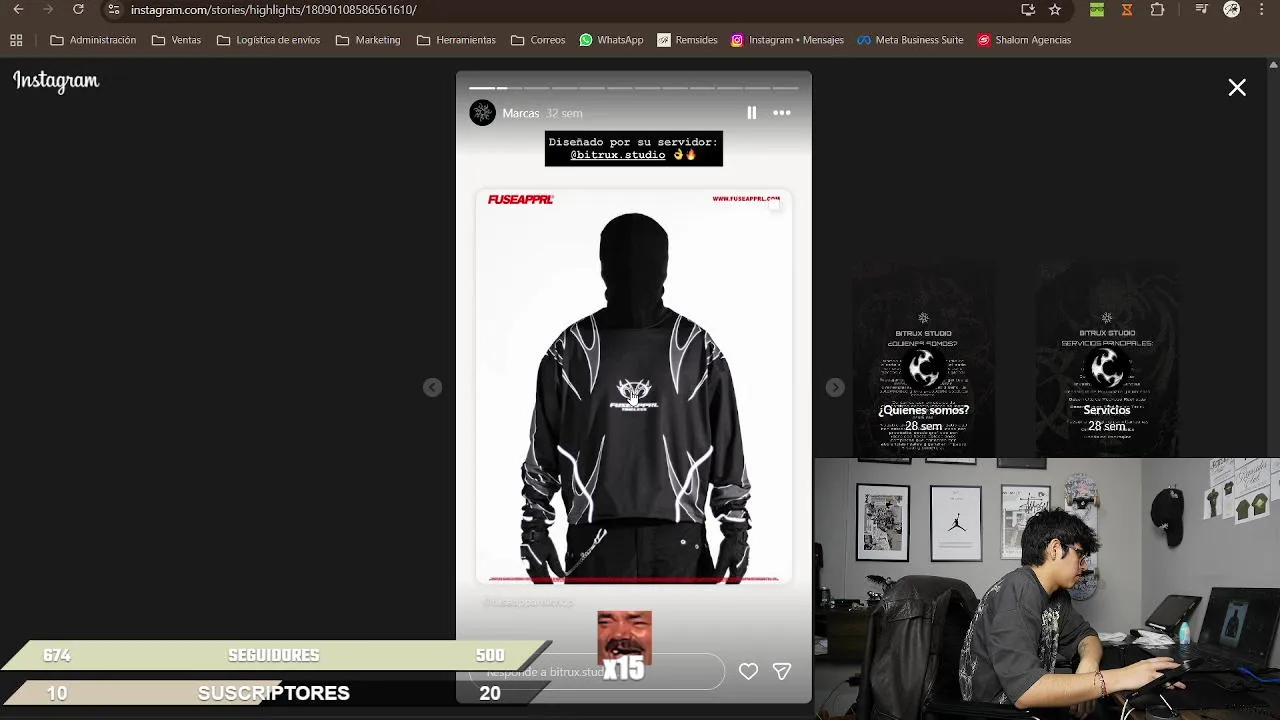Viewport: 1280px width, 720px height.
Task: Open Meta Business Suite bookmark
Action: point(910,40)
